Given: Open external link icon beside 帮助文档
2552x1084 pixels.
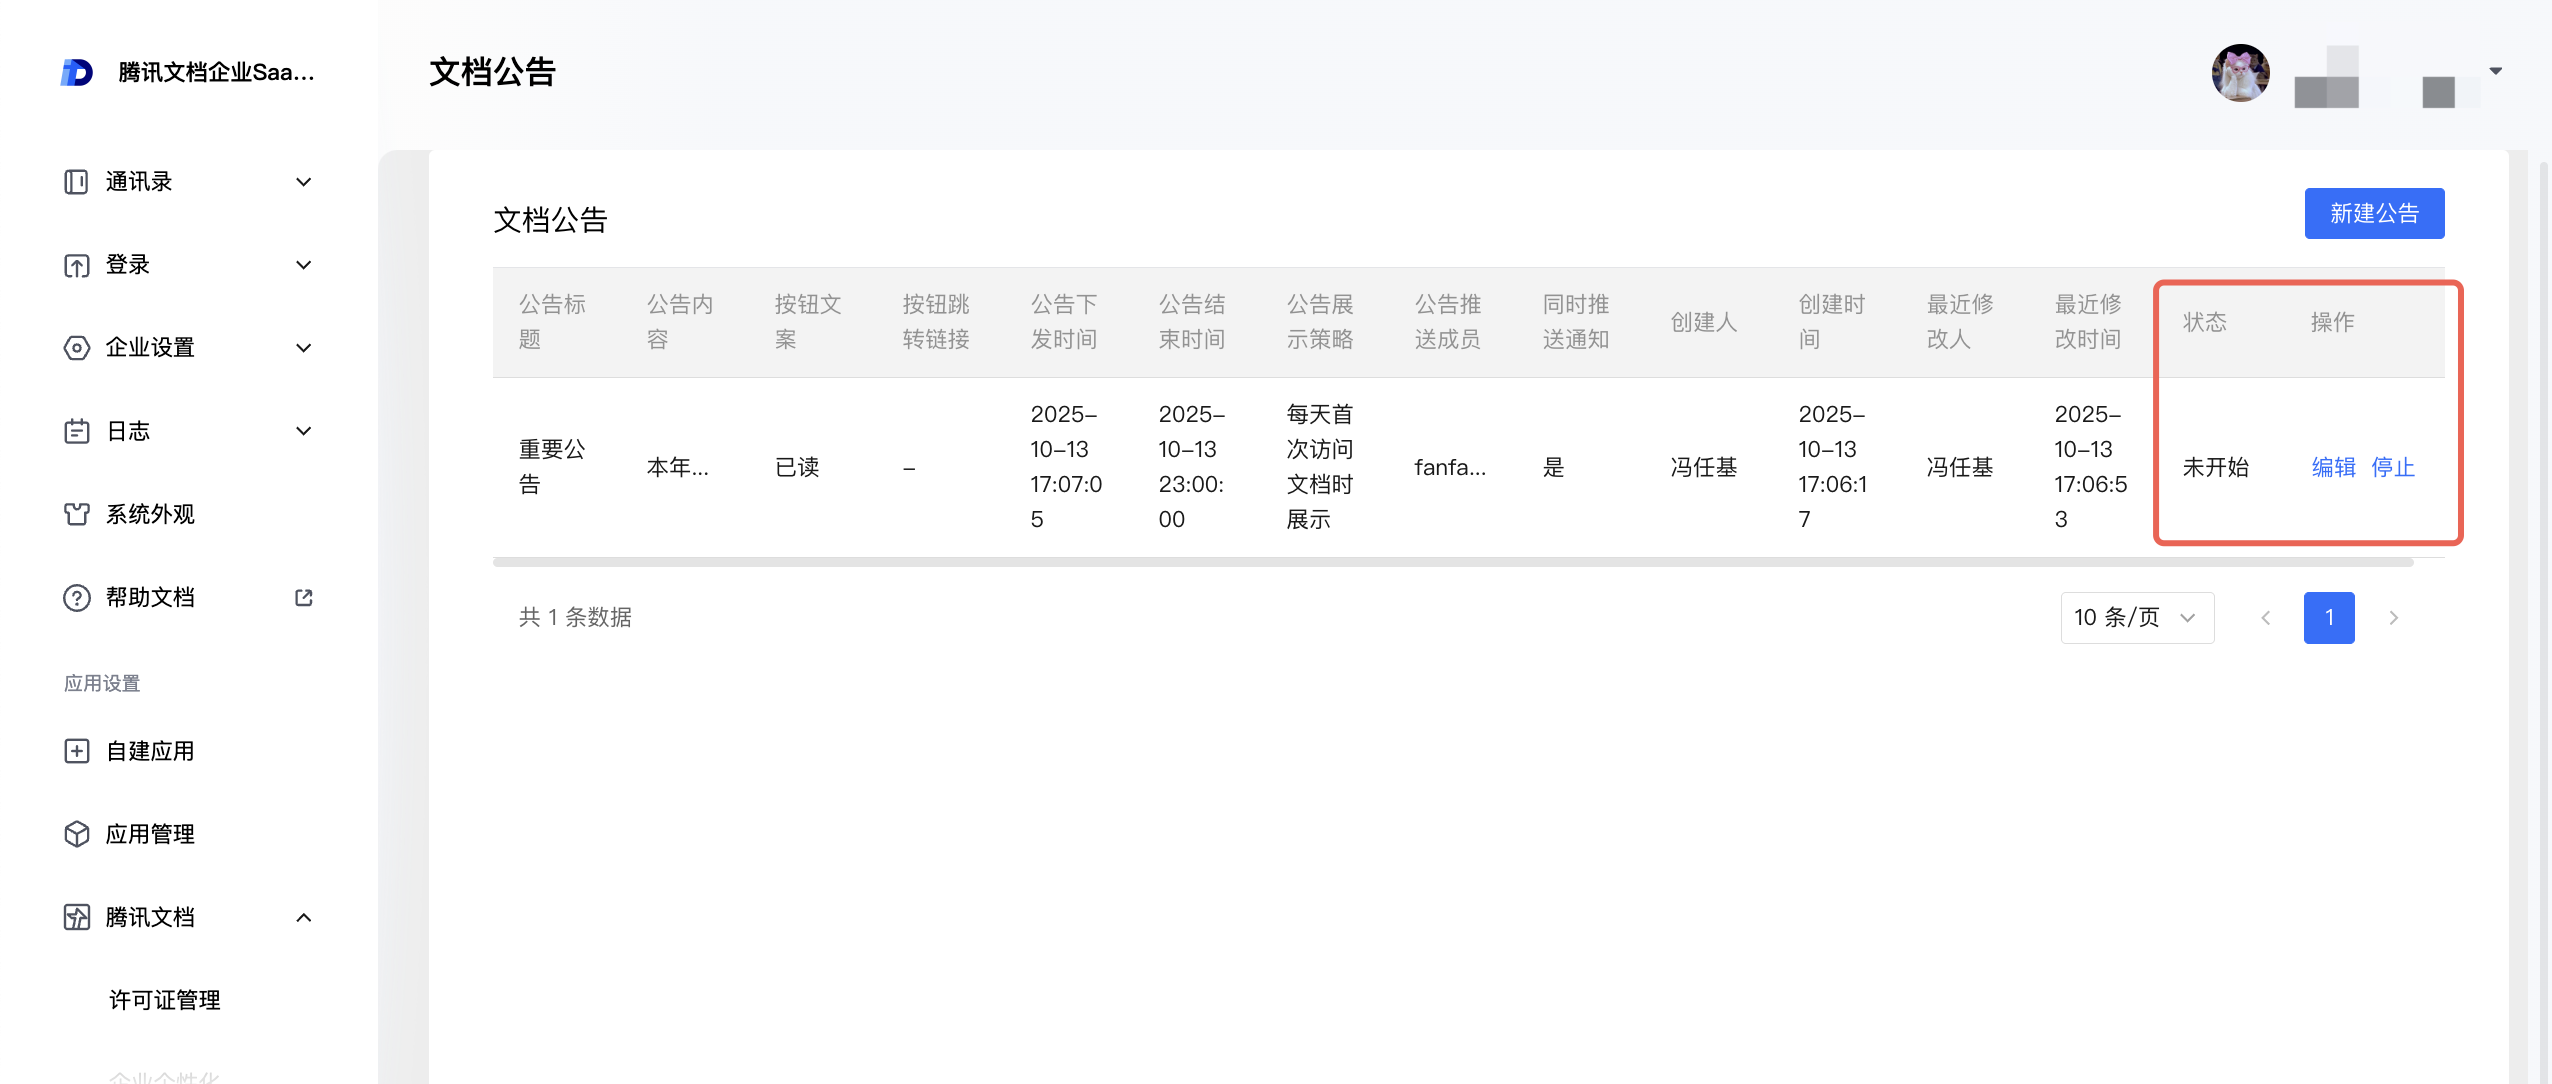Looking at the screenshot, I should [304, 597].
